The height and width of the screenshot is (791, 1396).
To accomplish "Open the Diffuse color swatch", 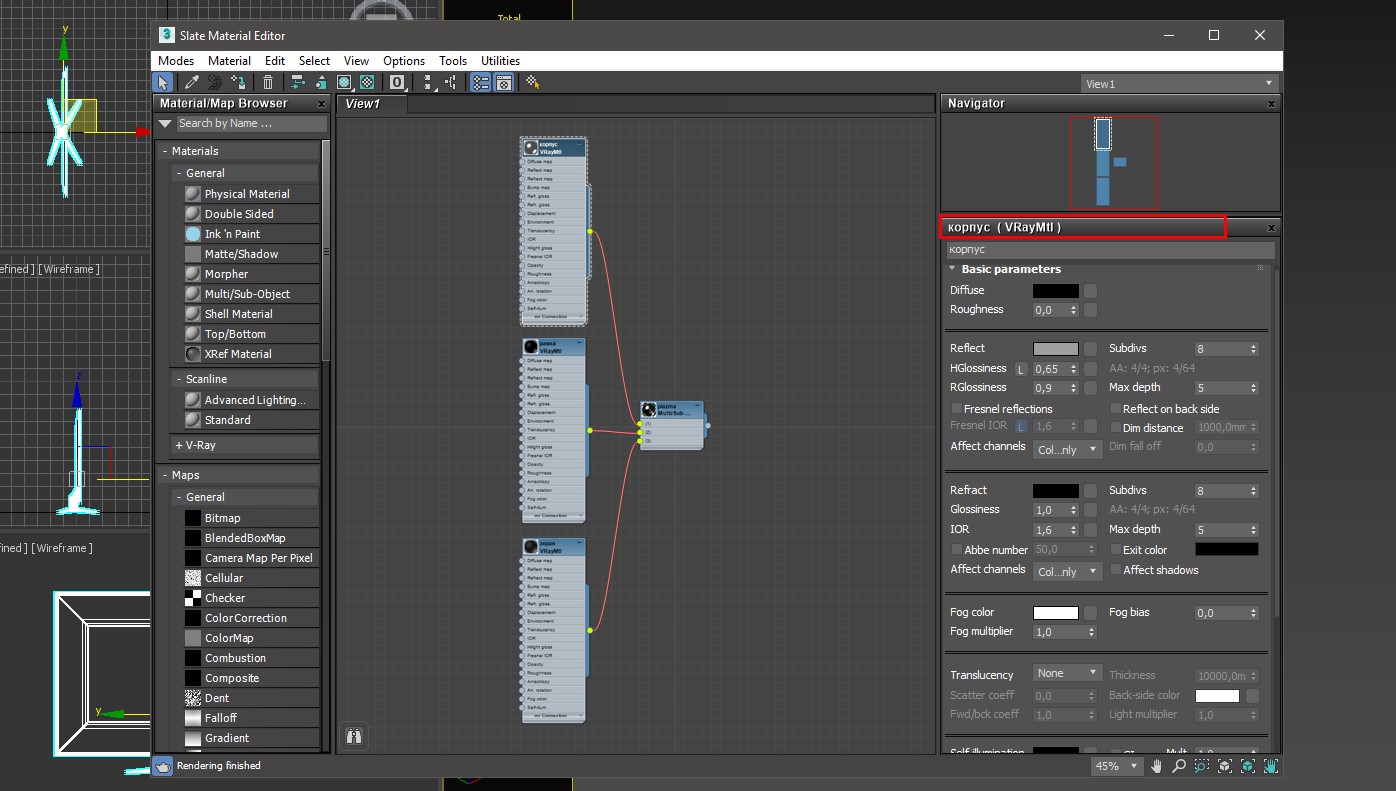I will tap(1056, 291).
